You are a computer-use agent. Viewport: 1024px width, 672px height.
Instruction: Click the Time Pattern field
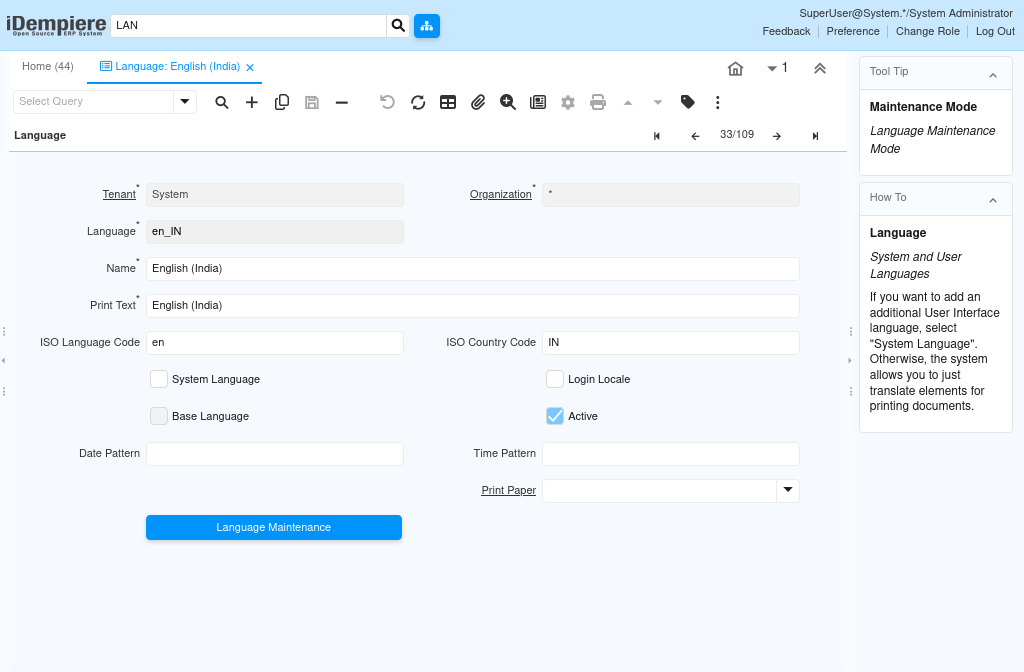(x=671, y=454)
